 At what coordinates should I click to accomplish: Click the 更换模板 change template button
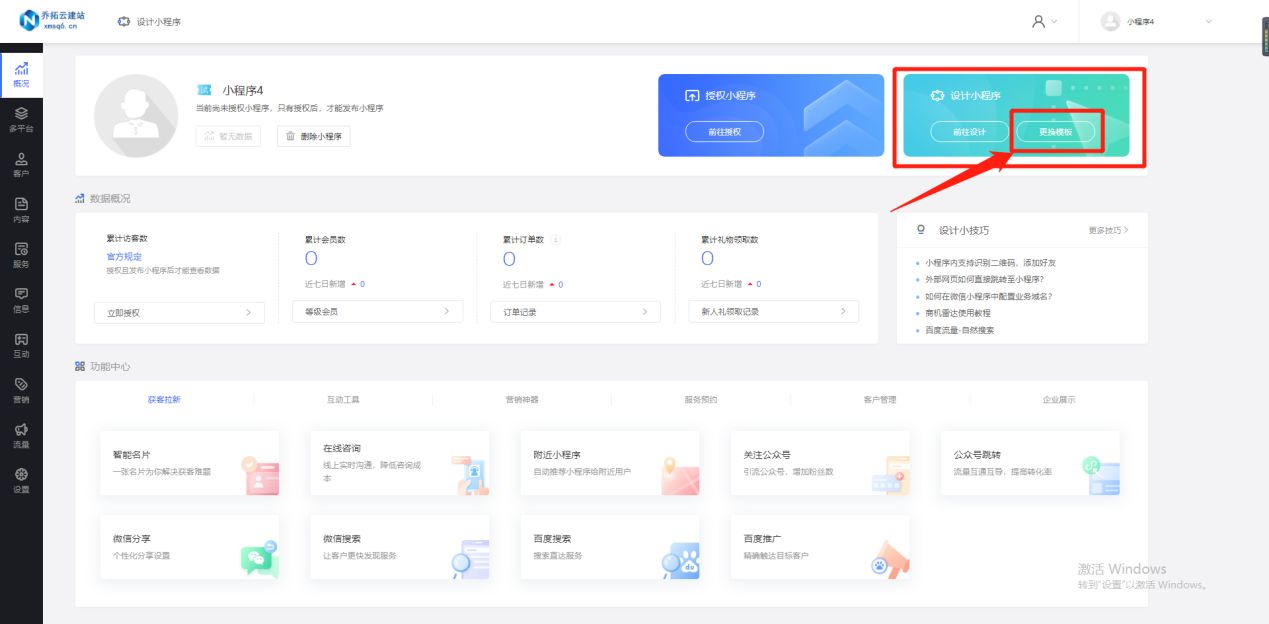(x=1057, y=131)
